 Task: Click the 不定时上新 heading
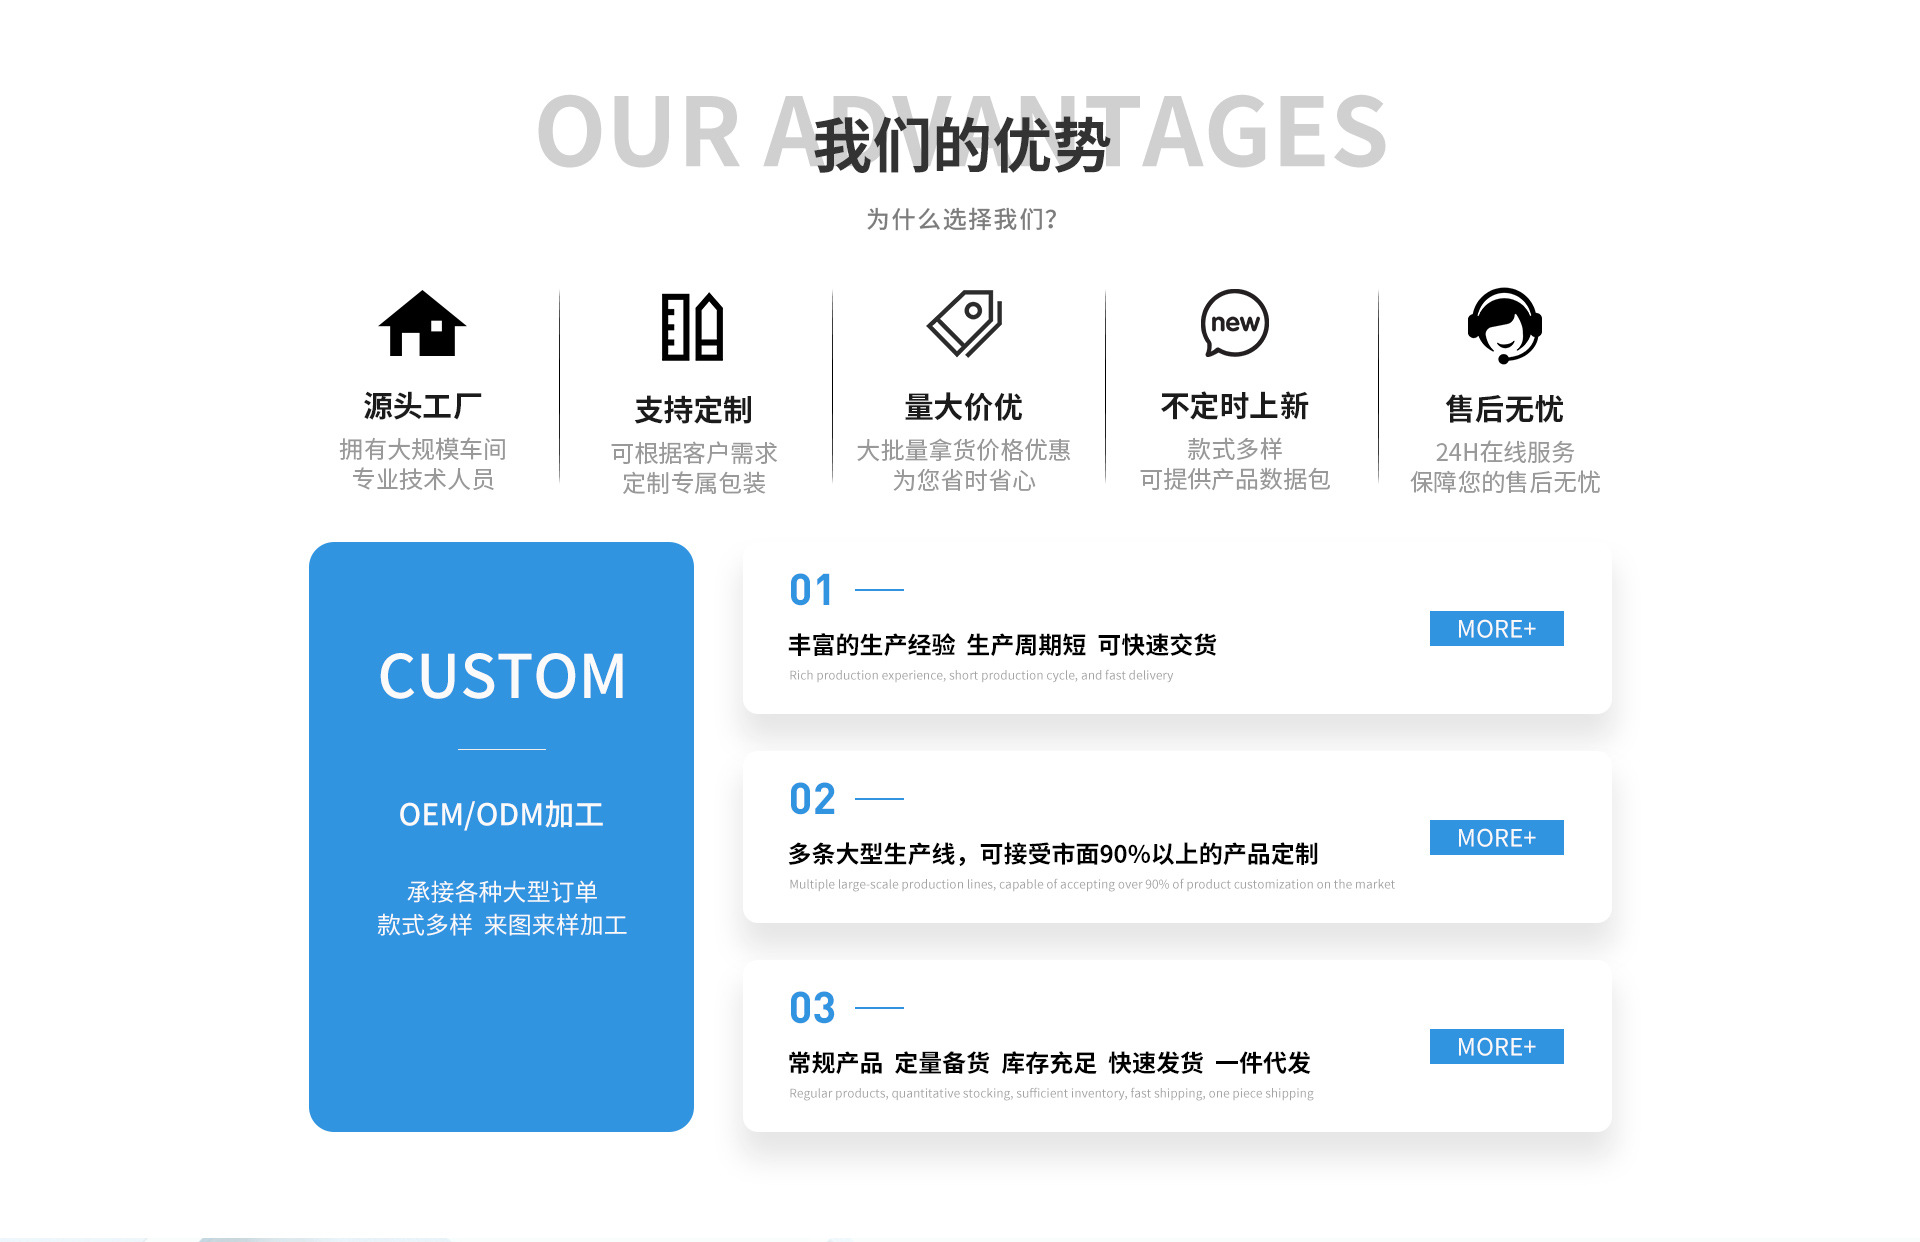click(x=1235, y=406)
